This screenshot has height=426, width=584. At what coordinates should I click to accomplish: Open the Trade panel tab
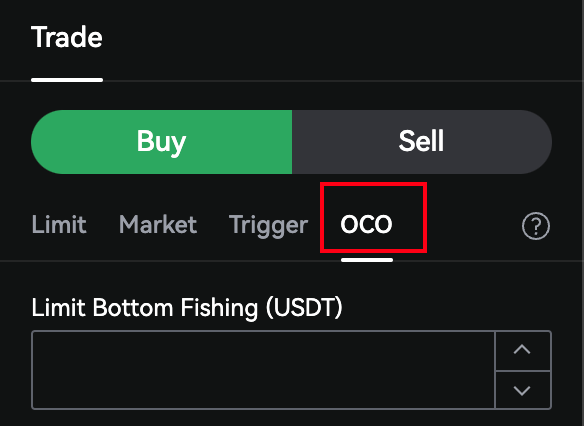tap(67, 37)
